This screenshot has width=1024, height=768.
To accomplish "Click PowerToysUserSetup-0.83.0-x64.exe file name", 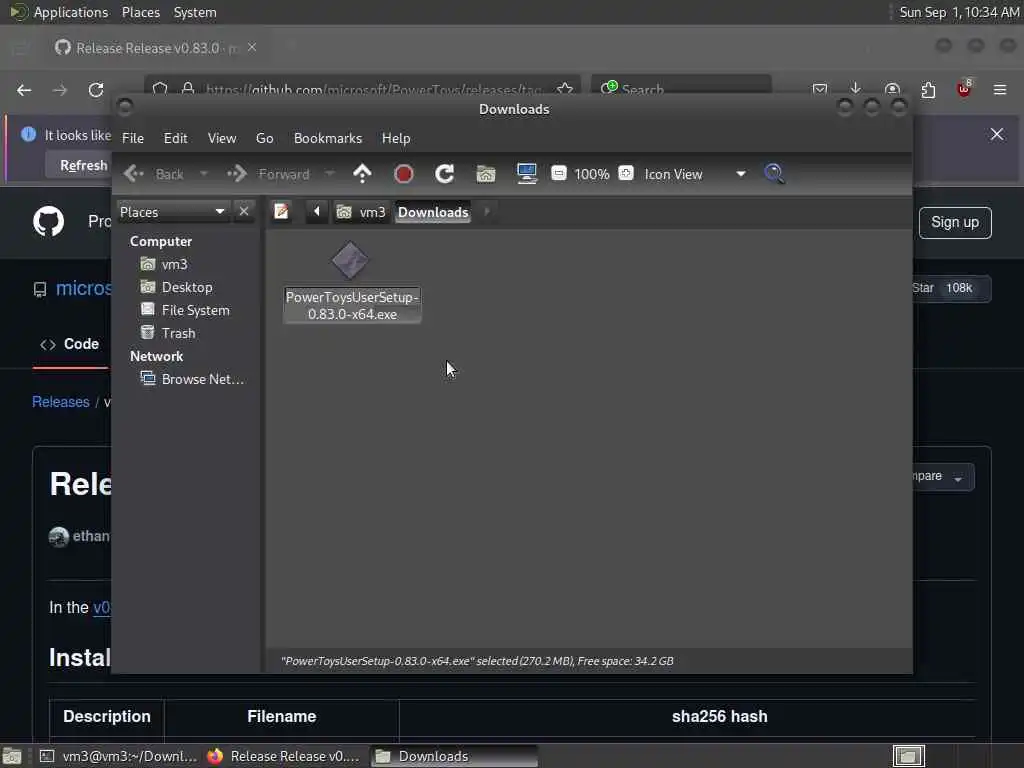I will click(x=352, y=306).
